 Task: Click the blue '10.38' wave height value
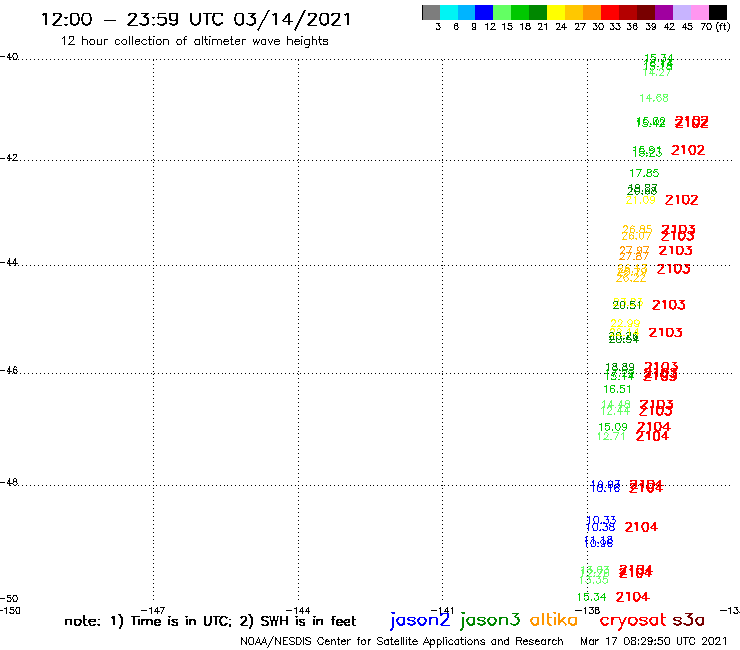pyautogui.click(x=601, y=527)
